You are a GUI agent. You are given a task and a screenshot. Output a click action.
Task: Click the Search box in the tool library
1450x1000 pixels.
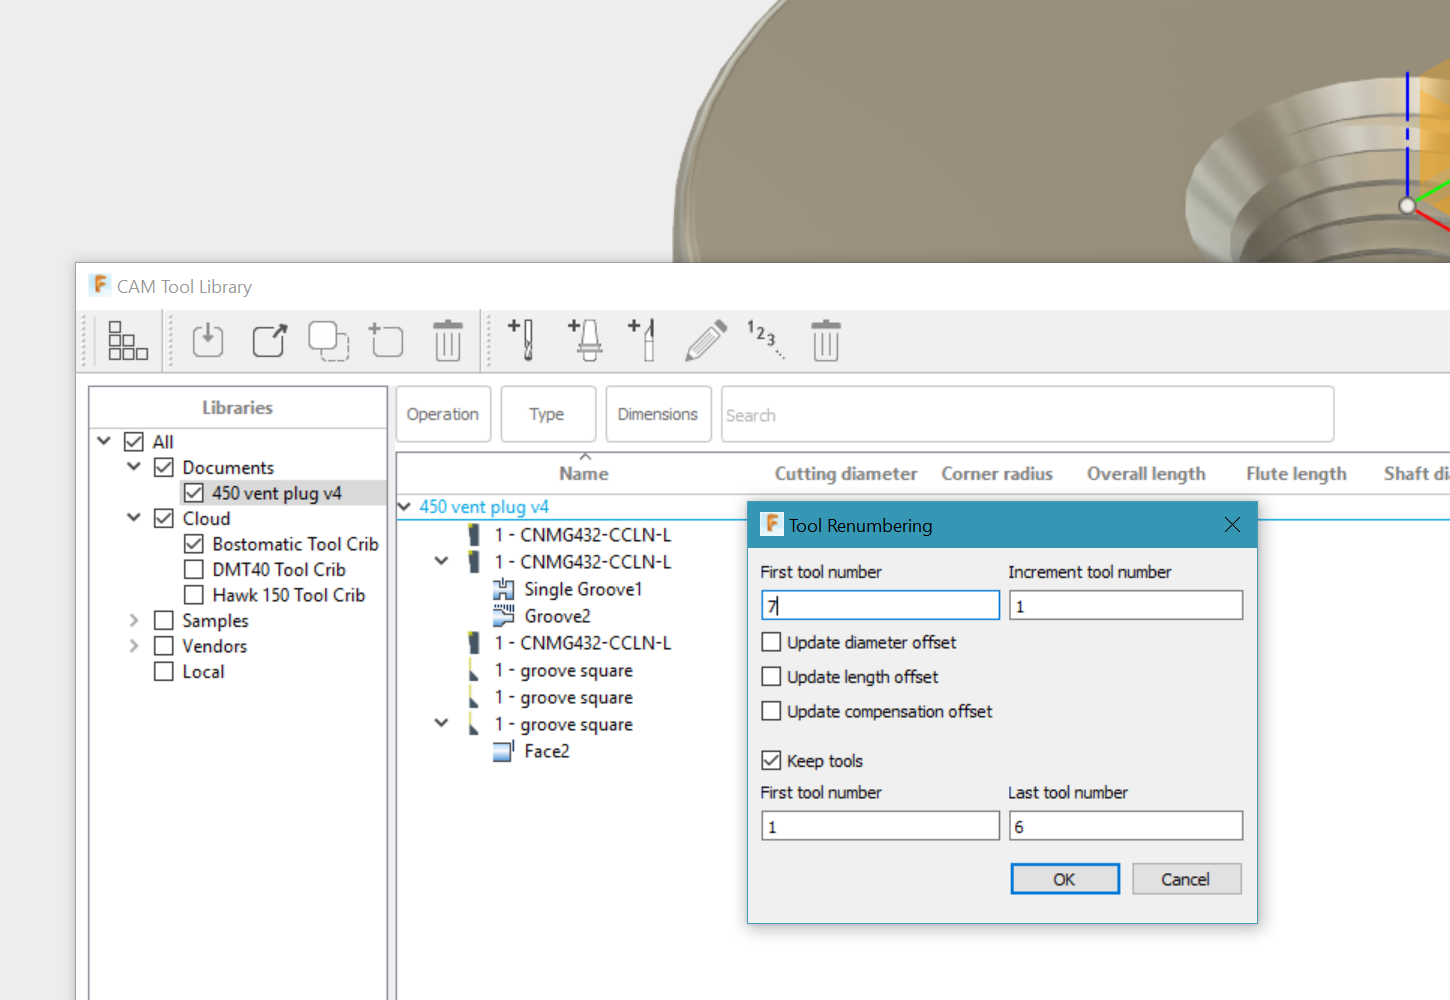click(x=1028, y=414)
